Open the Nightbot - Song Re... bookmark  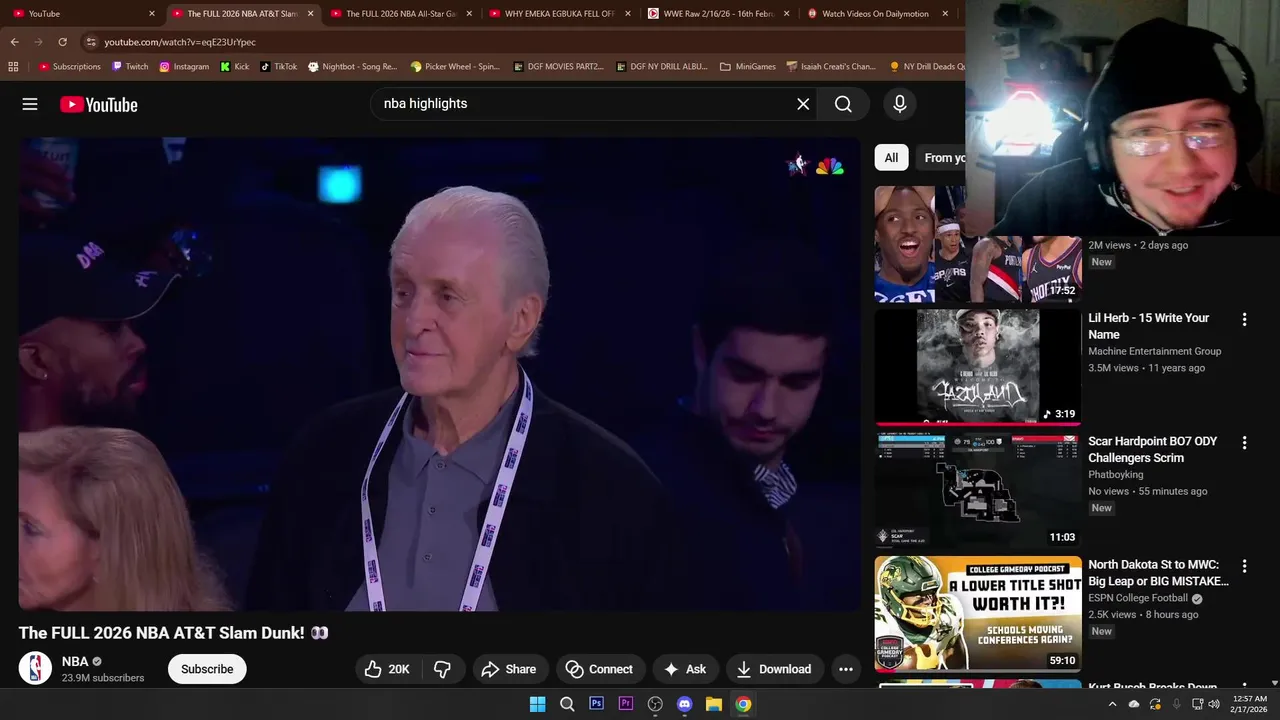point(352,67)
